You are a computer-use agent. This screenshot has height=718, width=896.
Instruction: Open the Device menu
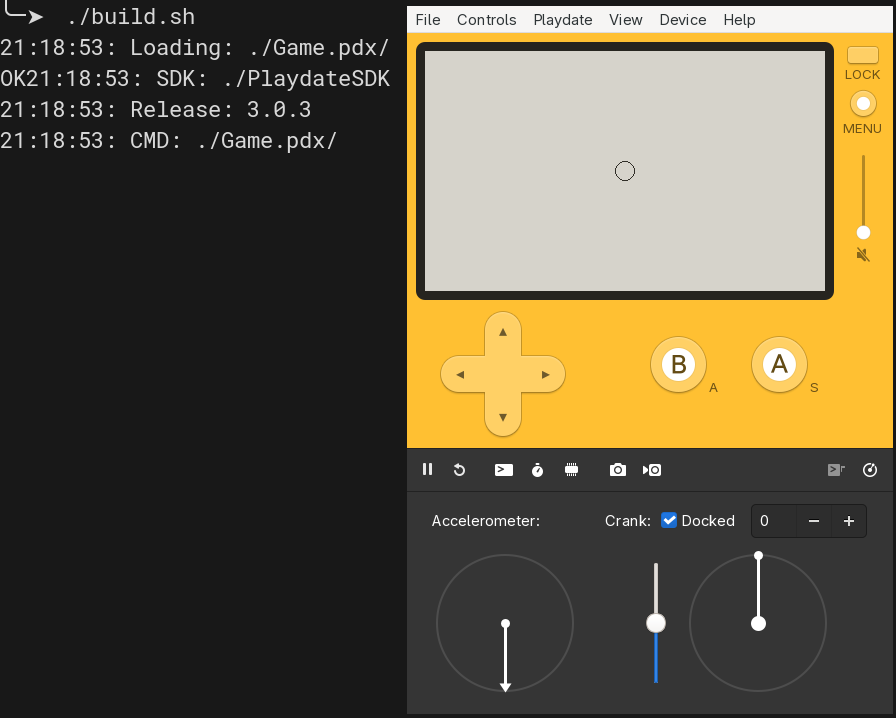tap(683, 19)
